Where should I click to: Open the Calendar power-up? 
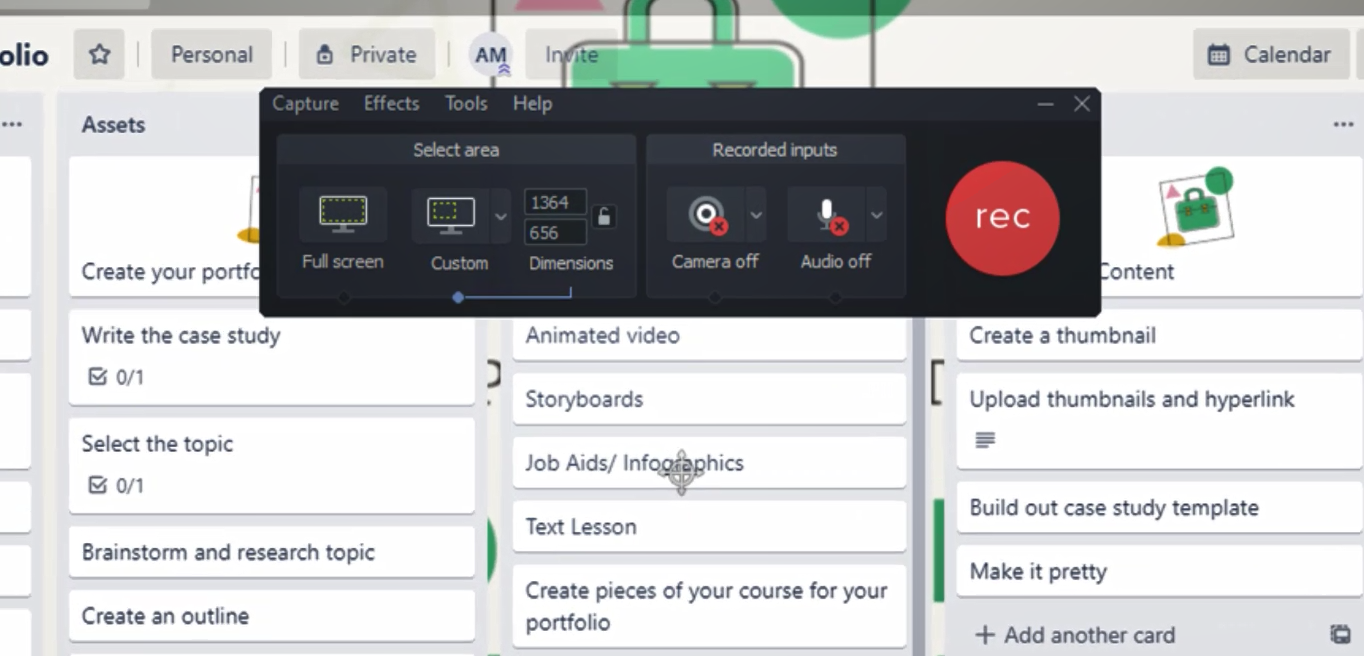coord(1271,54)
